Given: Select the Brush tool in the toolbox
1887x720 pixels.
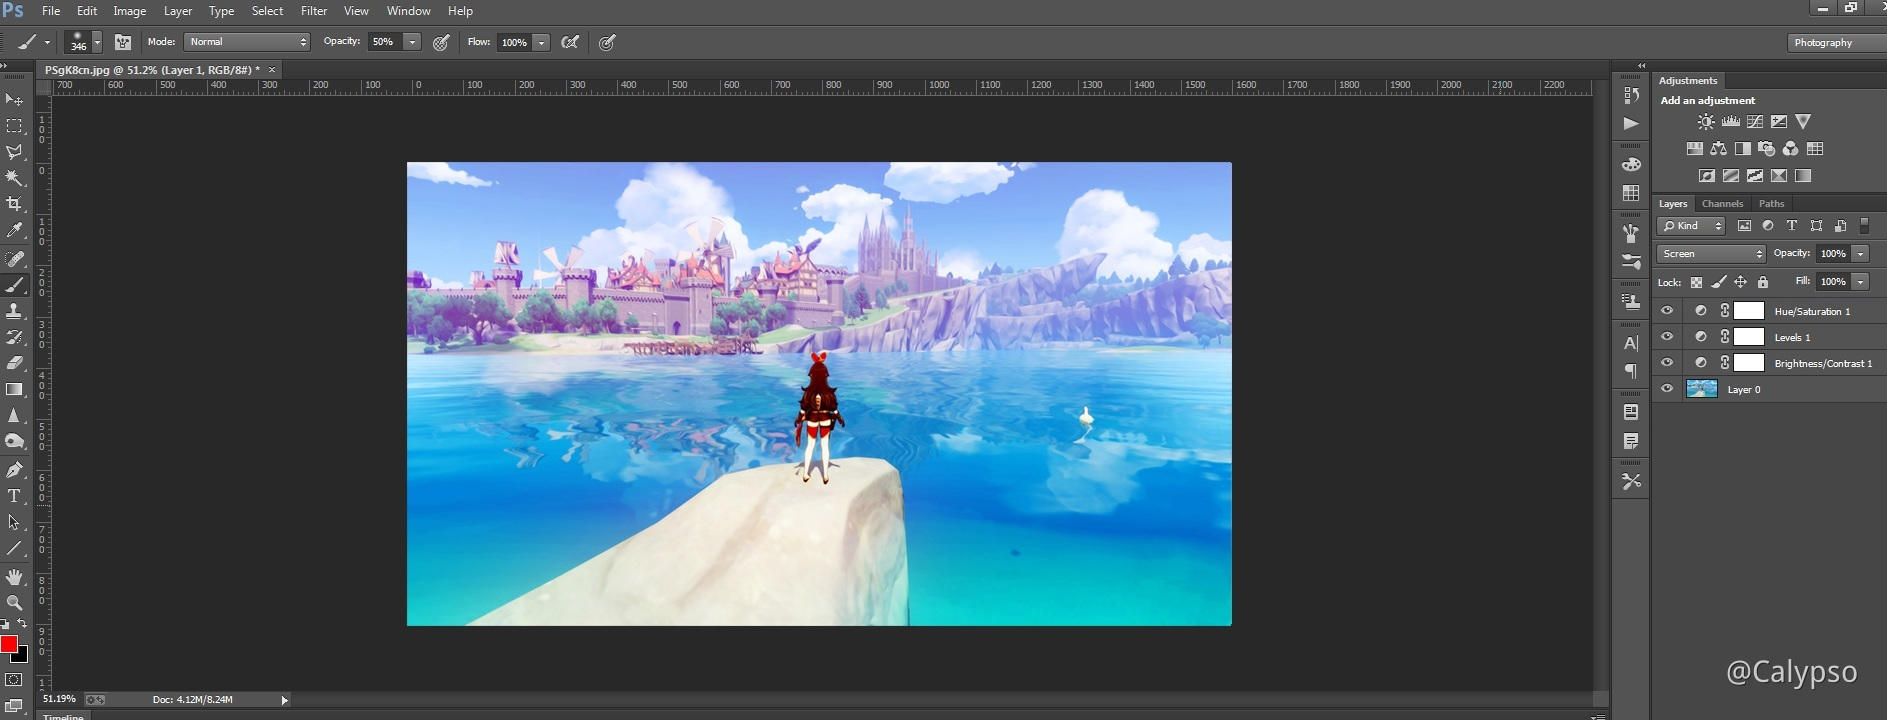Looking at the screenshot, I should (14, 285).
